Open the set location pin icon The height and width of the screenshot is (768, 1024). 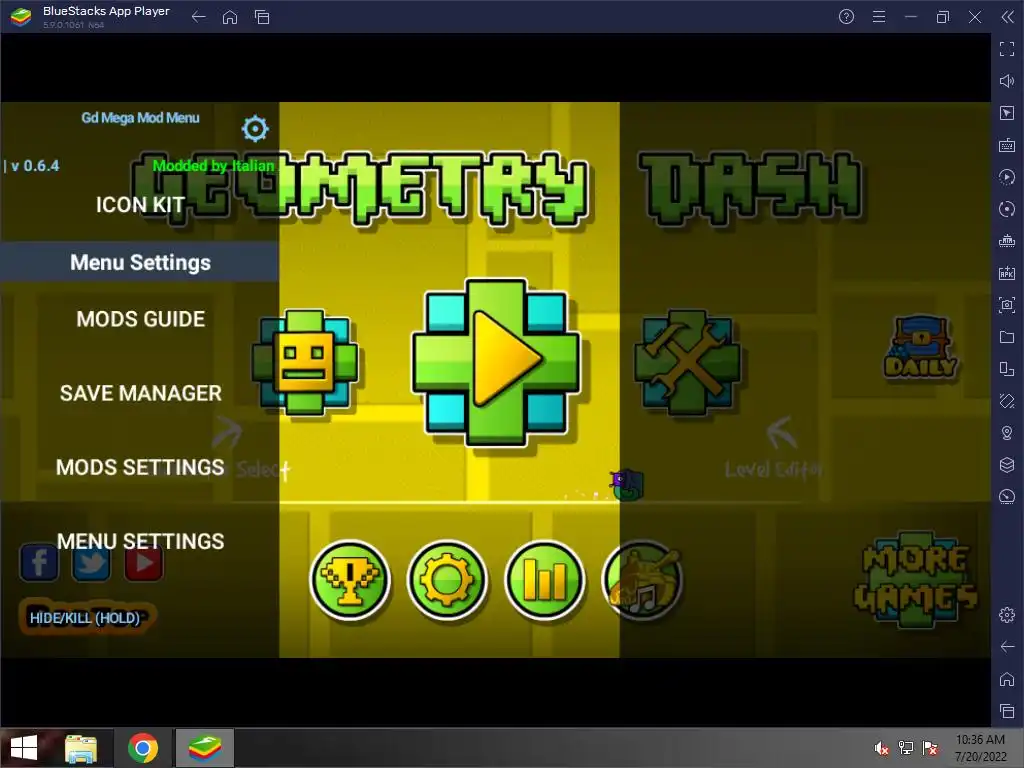[1007, 433]
